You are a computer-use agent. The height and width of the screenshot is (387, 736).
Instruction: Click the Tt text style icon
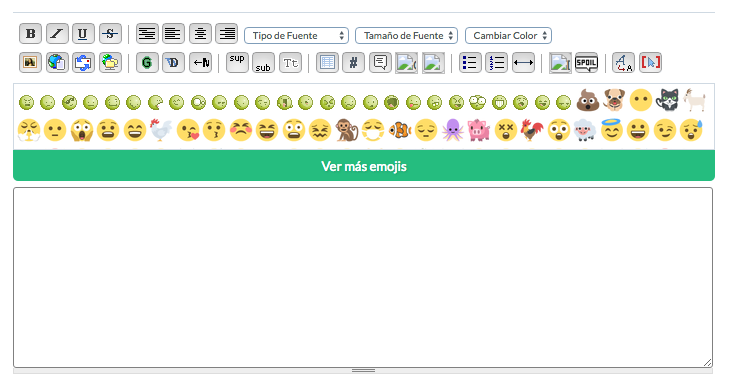click(x=290, y=62)
